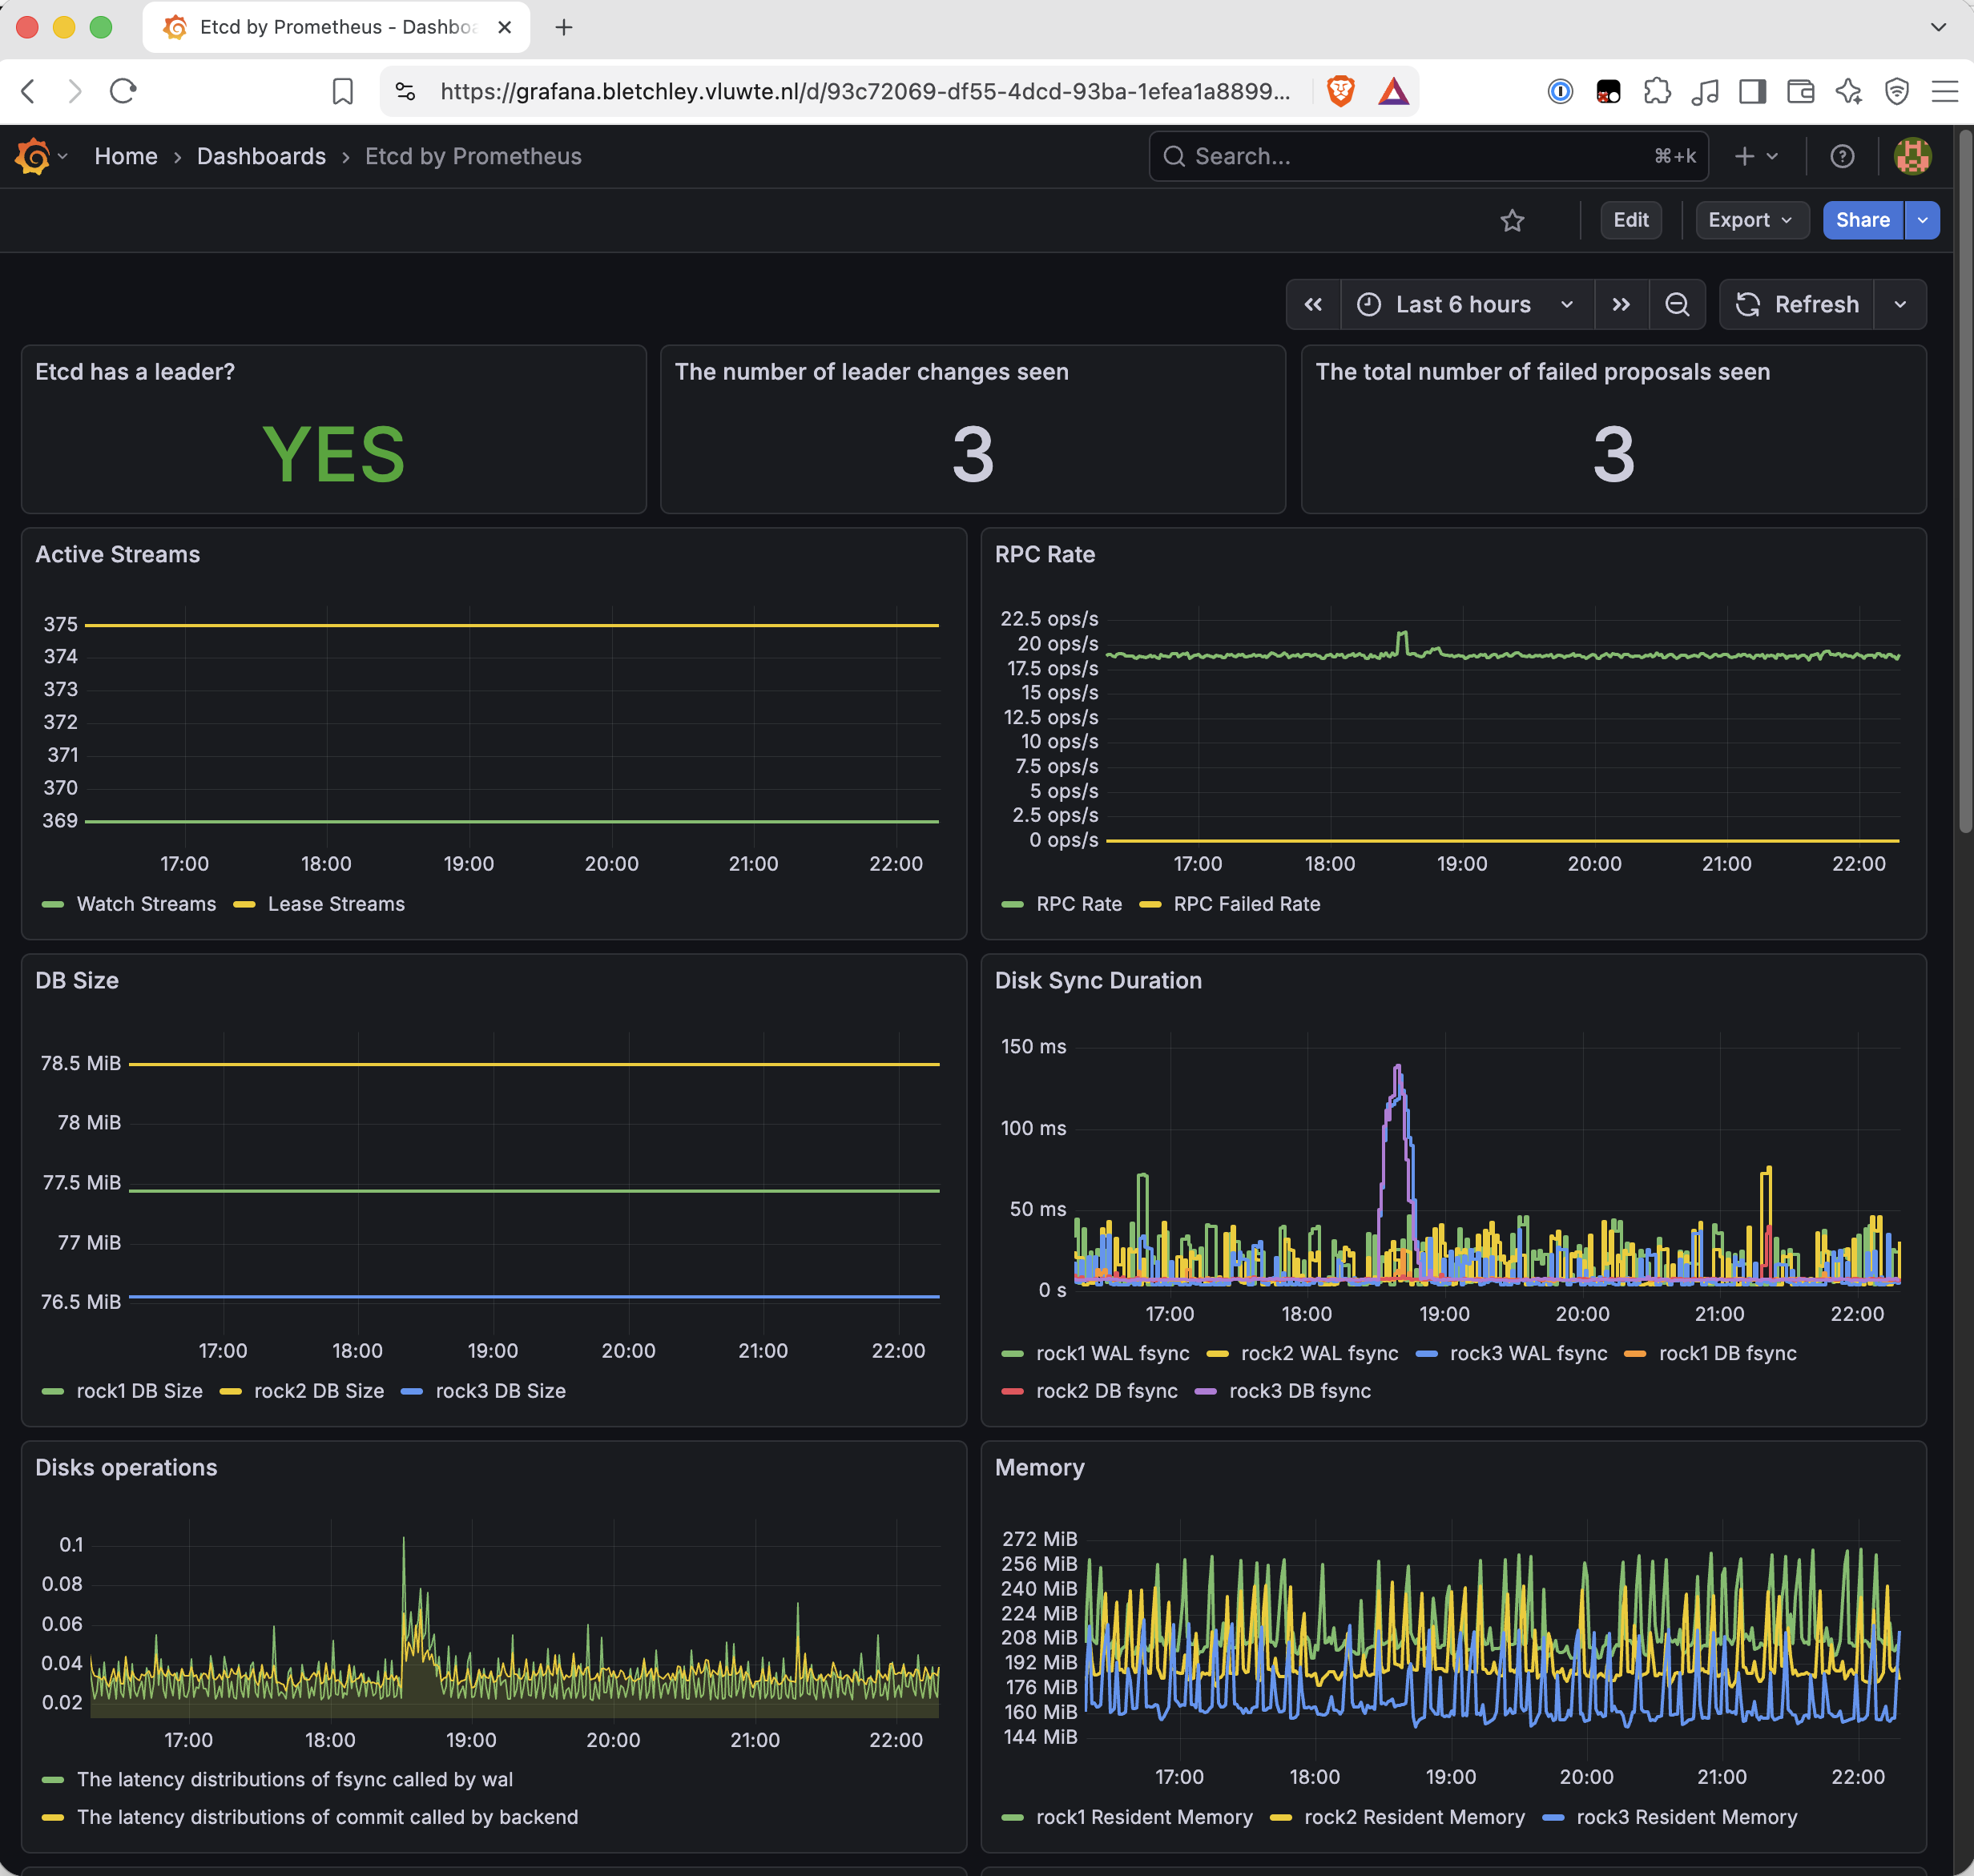Click the Edit dashboard button
Viewport: 1974px width, 1876px height.
click(x=1630, y=220)
